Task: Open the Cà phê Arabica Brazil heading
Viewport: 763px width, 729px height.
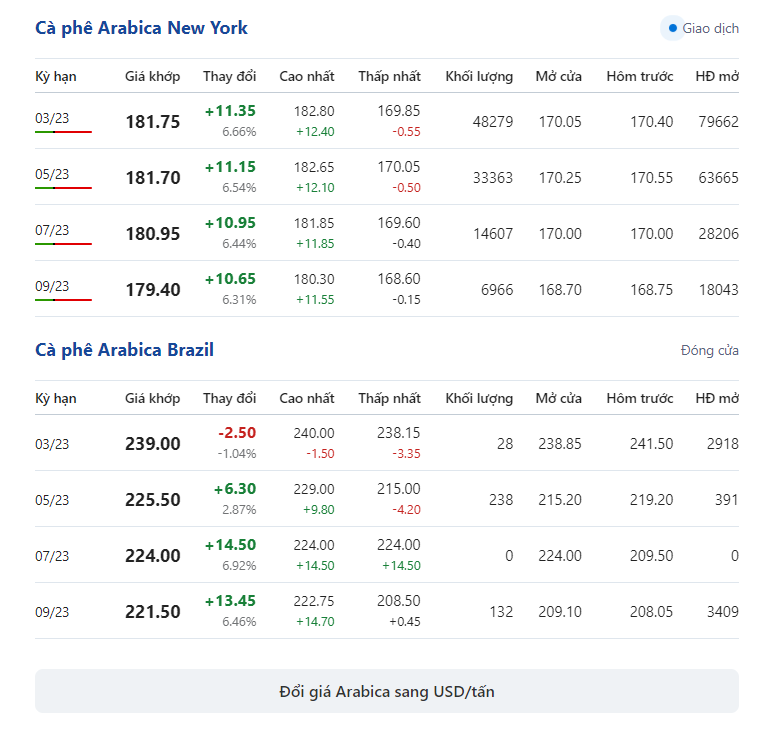Action: (125, 350)
